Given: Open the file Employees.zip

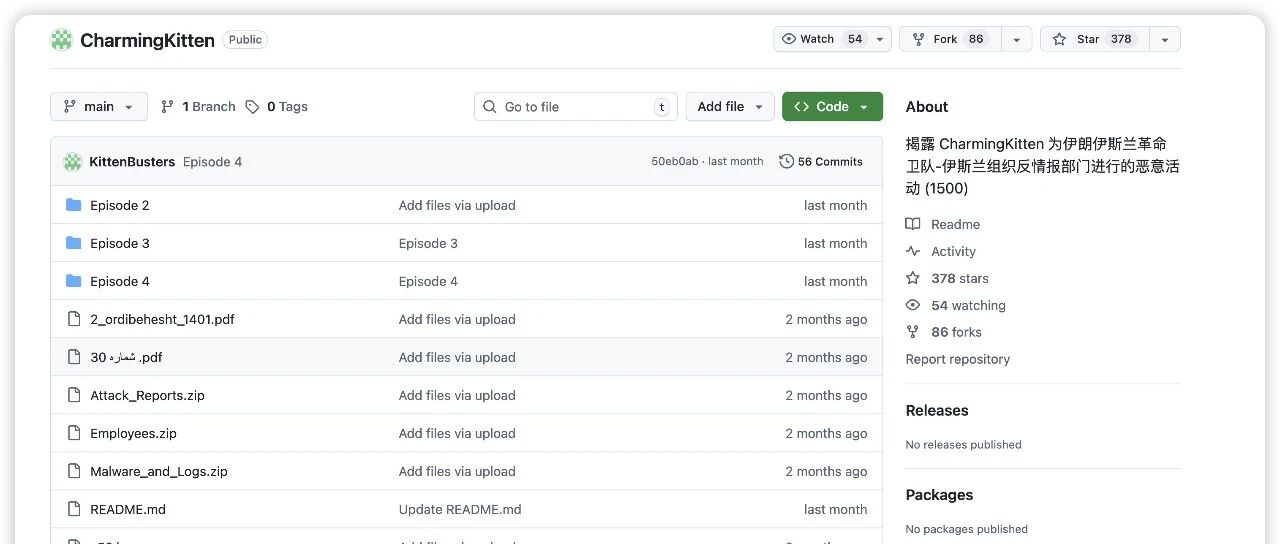Looking at the screenshot, I should tap(133, 433).
